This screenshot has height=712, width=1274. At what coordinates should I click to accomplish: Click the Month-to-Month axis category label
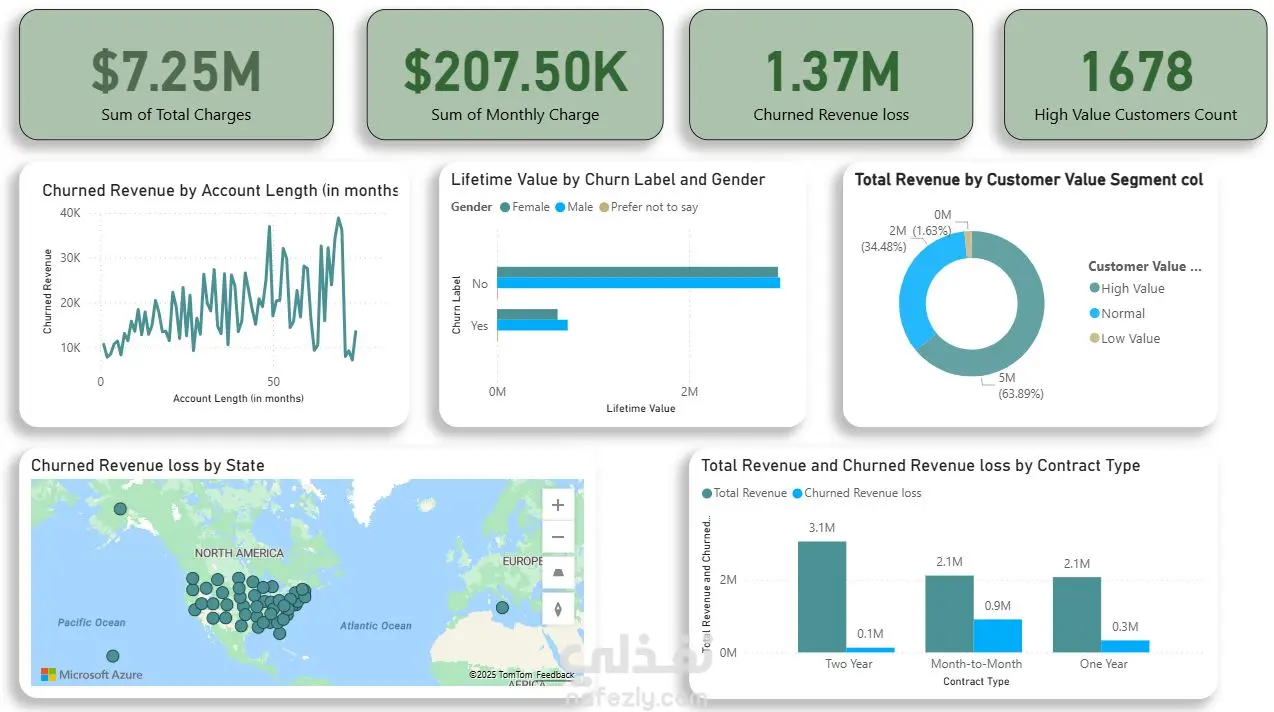(x=974, y=664)
